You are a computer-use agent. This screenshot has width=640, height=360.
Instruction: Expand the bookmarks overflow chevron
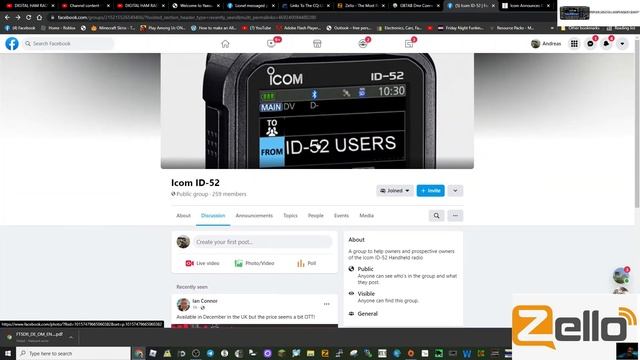click(552, 28)
